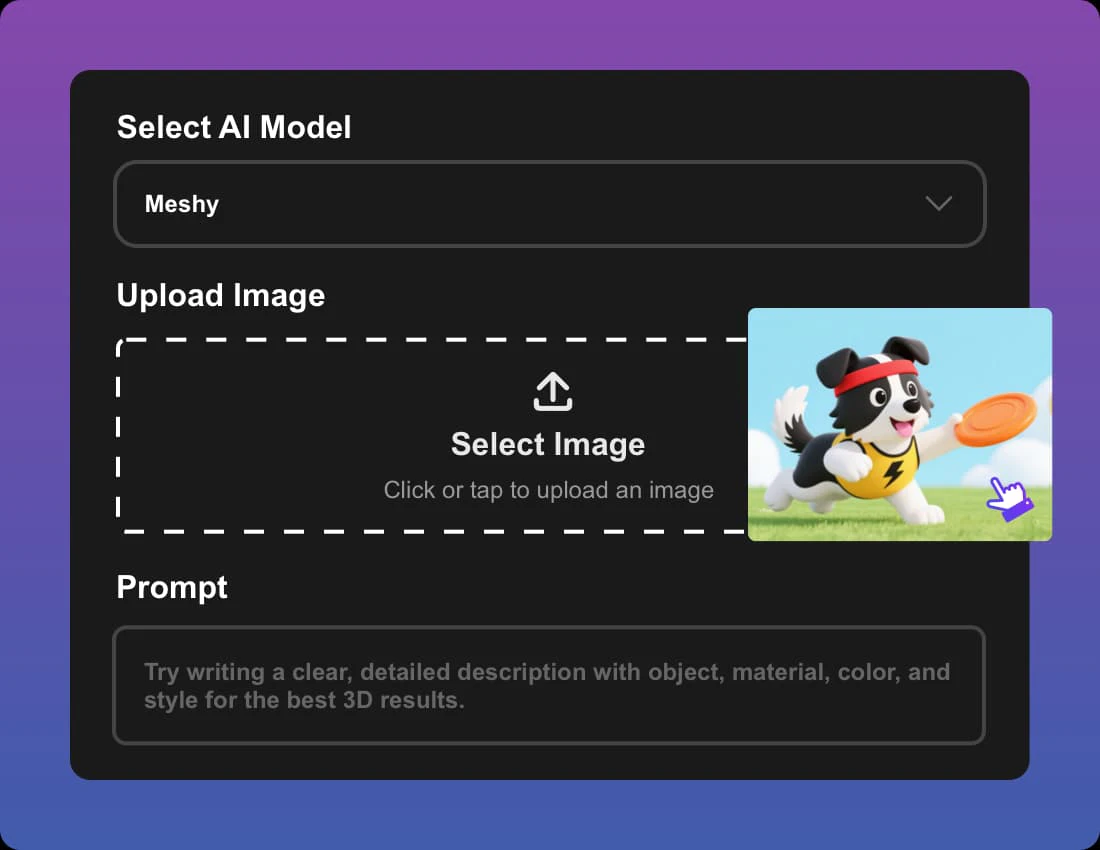1100x850 pixels.
Task: Expand the model list via the chevron arrow
Action: (938, 204)
